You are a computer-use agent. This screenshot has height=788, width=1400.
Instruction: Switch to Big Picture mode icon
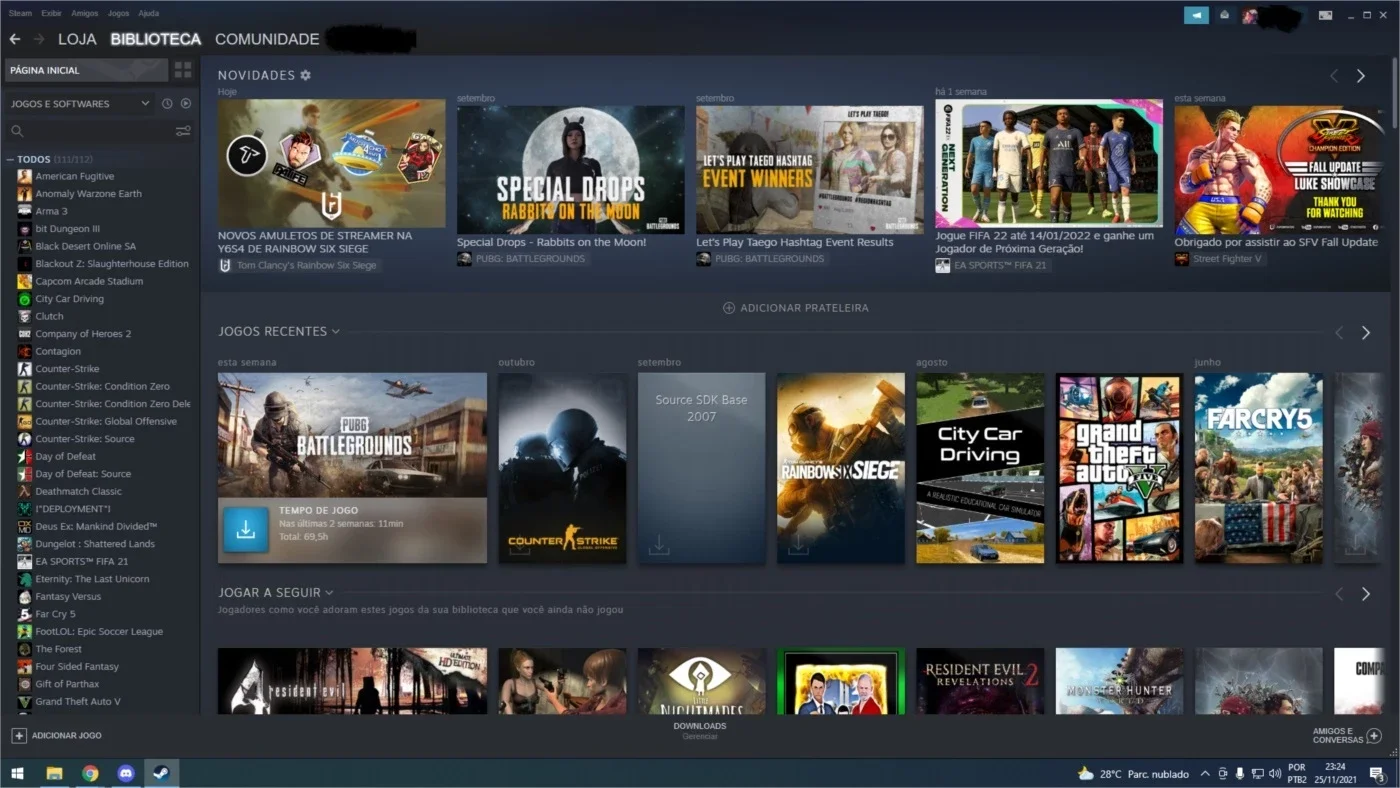point(1325,15)
